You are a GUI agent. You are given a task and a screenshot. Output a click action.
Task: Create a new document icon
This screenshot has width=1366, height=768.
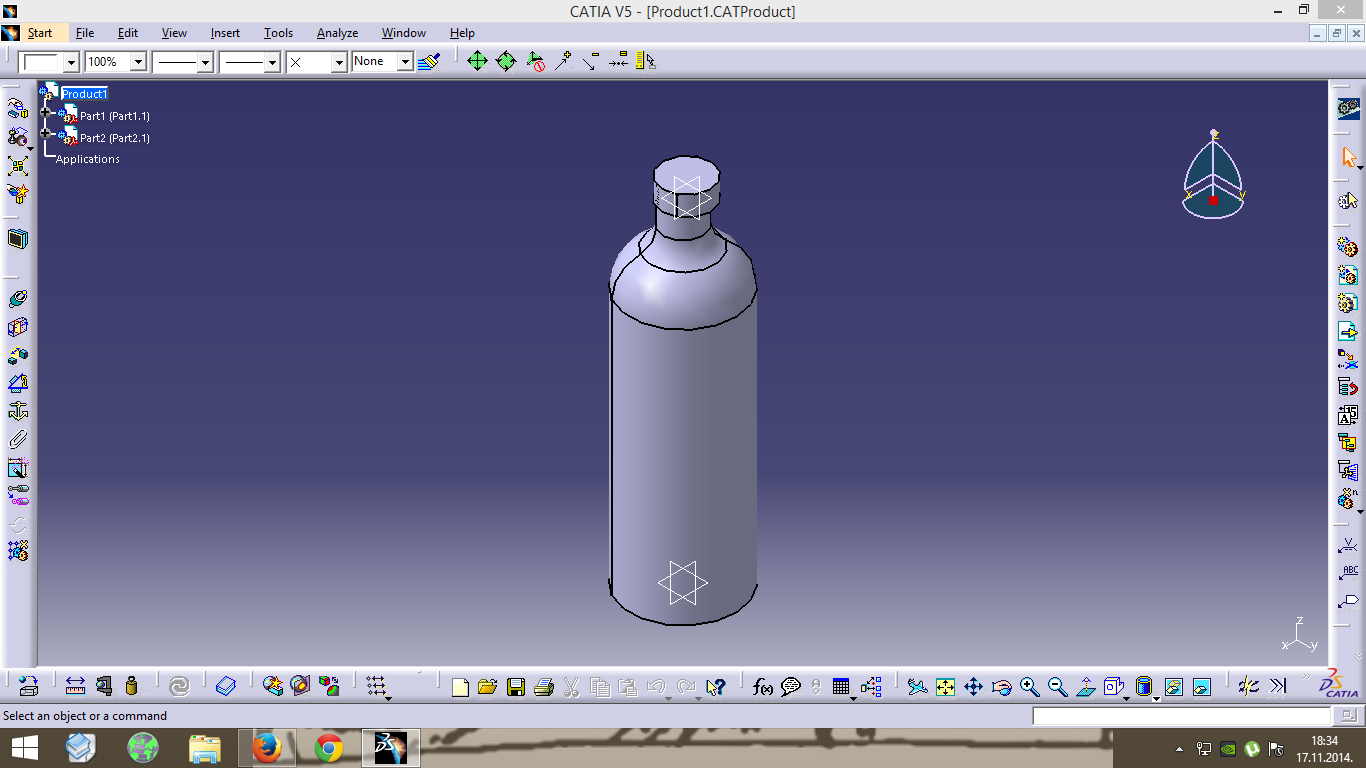(460, 687)
